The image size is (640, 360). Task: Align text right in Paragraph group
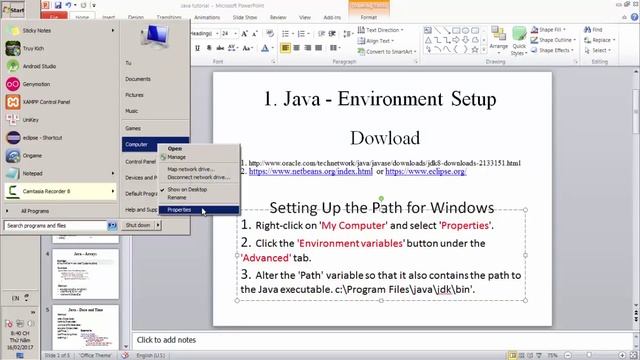[x=308, y=48]
